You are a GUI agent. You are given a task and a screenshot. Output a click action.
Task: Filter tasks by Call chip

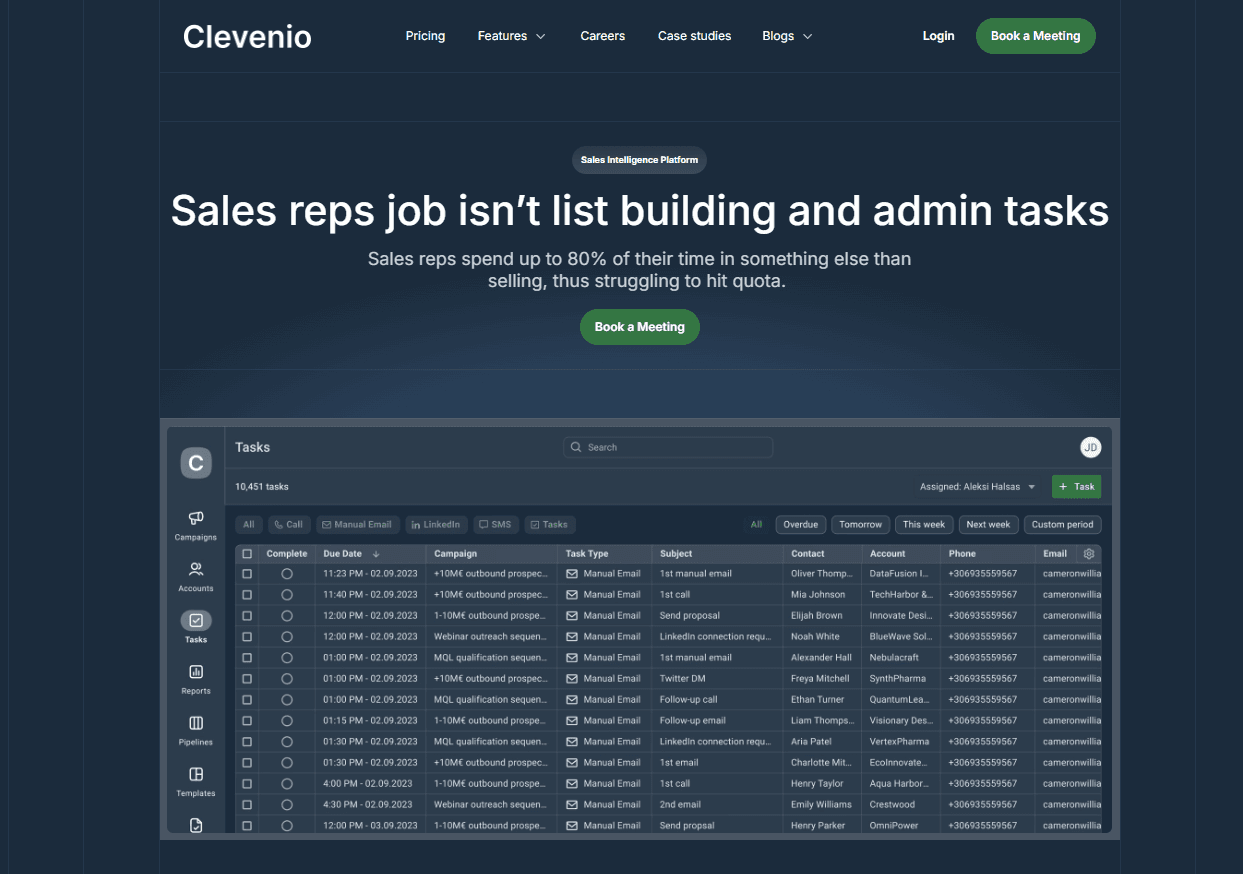pyautogui.click(x=287, y=524)
